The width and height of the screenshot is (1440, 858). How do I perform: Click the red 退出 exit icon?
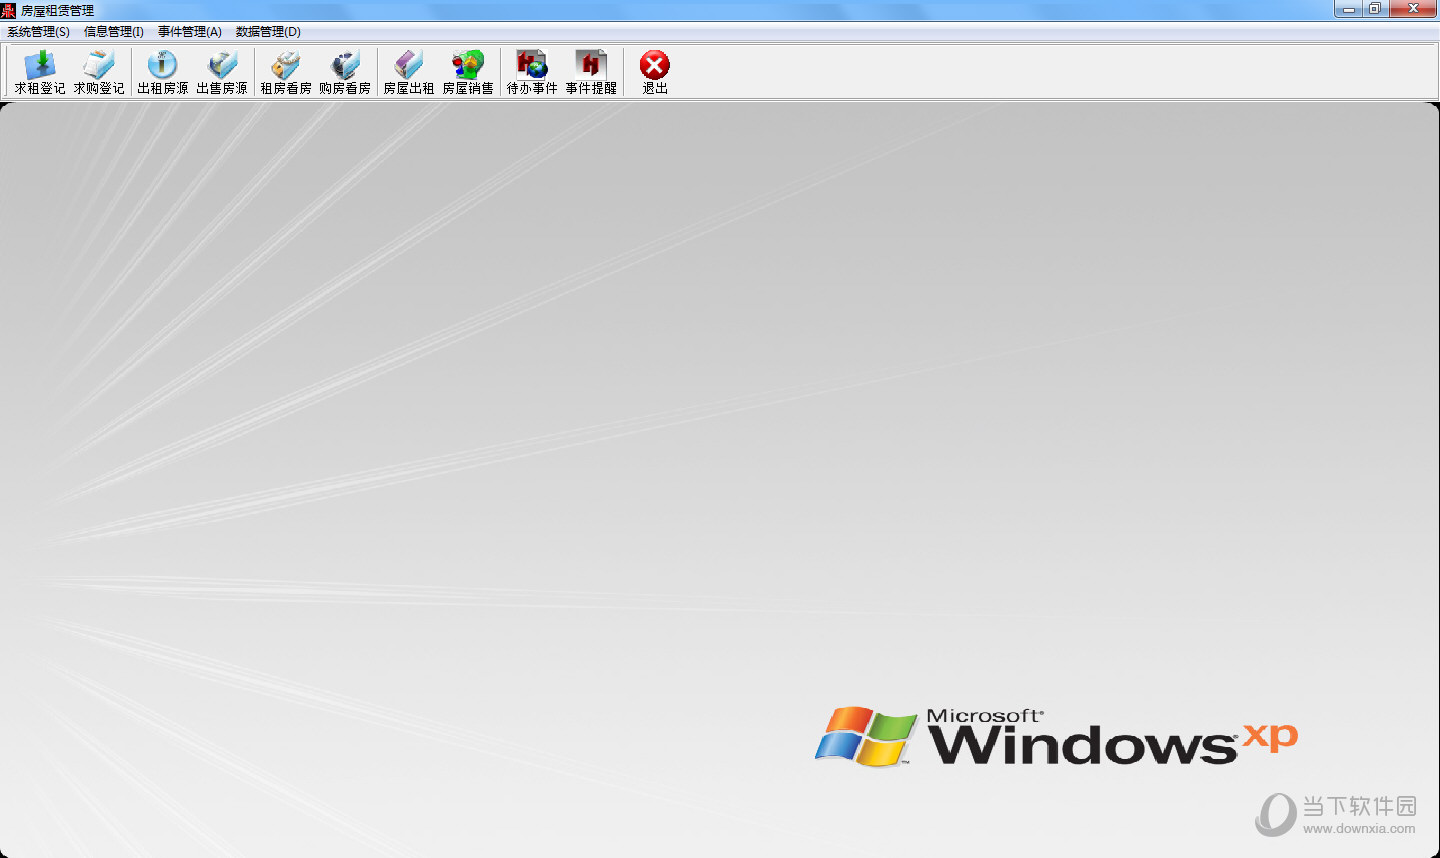(655, 72)
